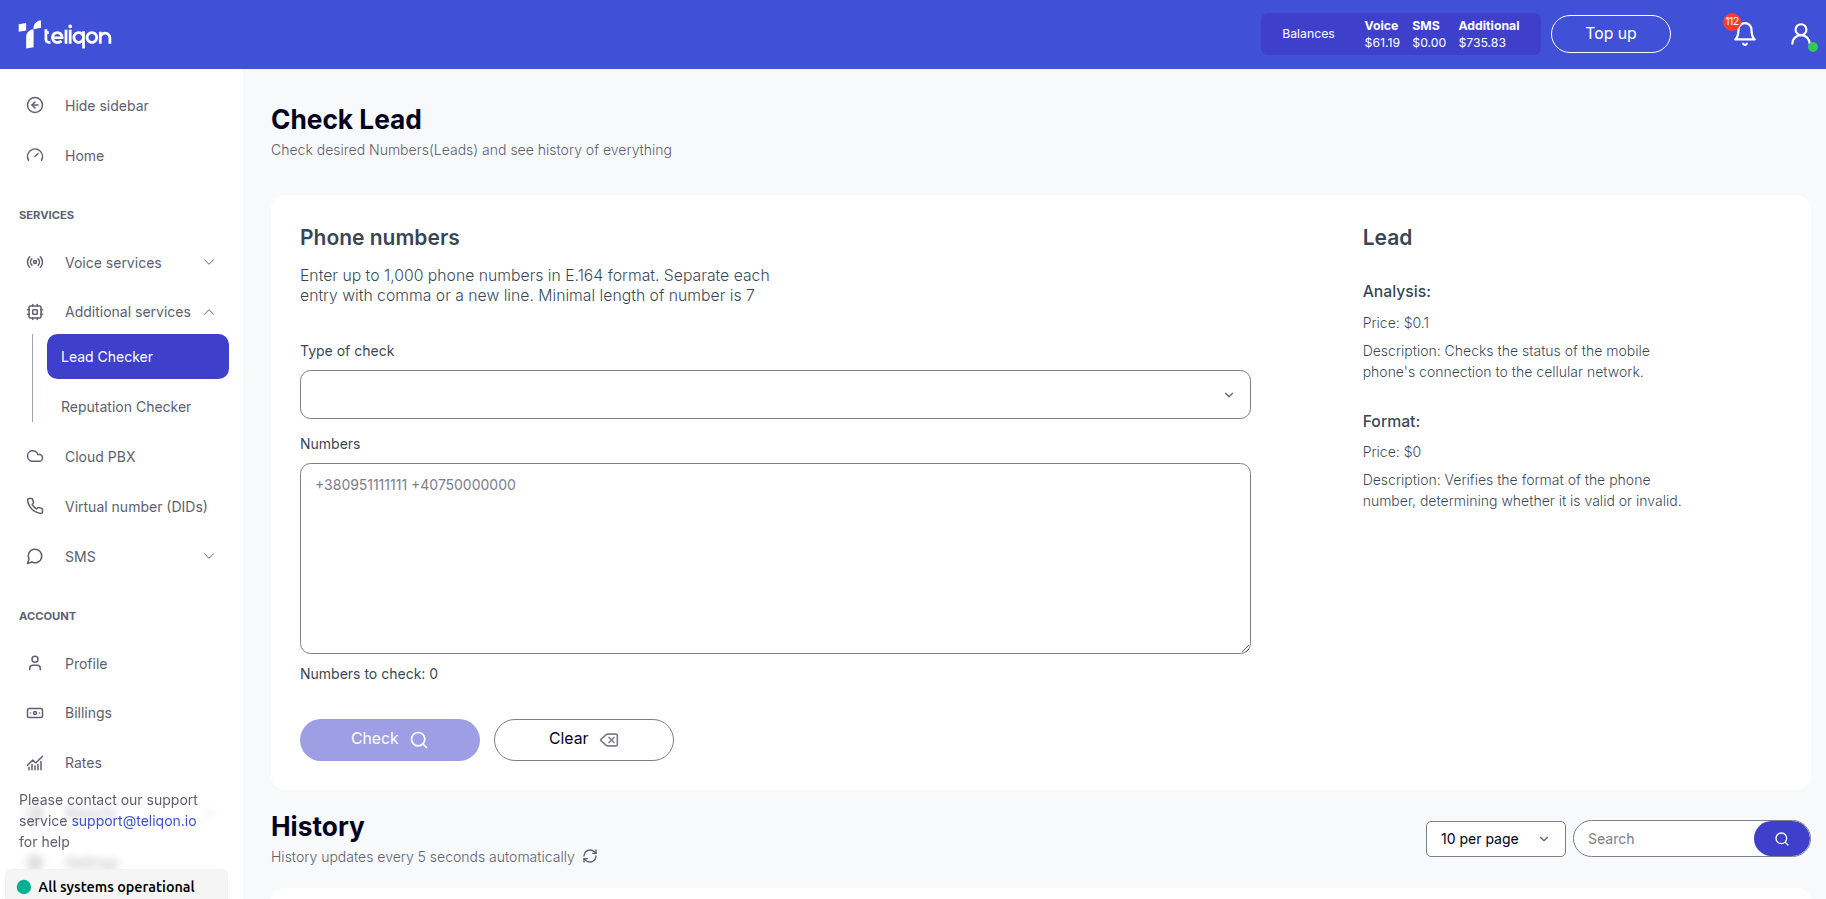Go to Reputation Checker
This screenshot has height=899, width=1826.
point(126,407)
